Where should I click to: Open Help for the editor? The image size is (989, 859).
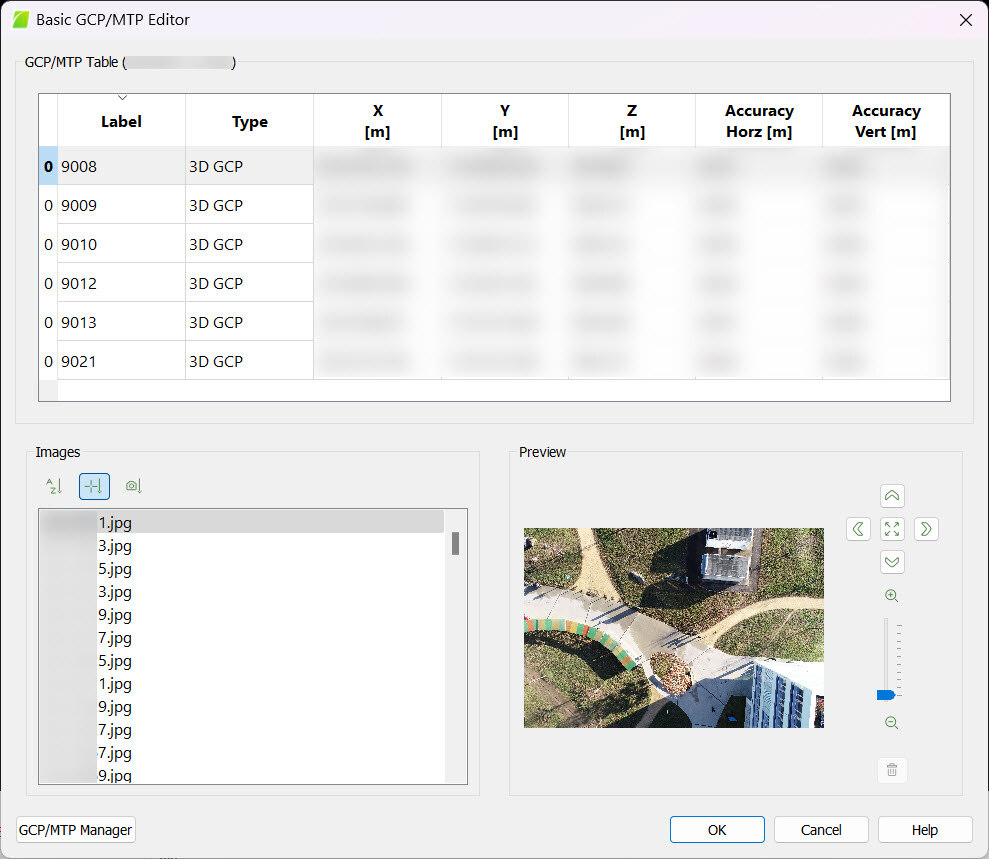[x=924, y=829]
